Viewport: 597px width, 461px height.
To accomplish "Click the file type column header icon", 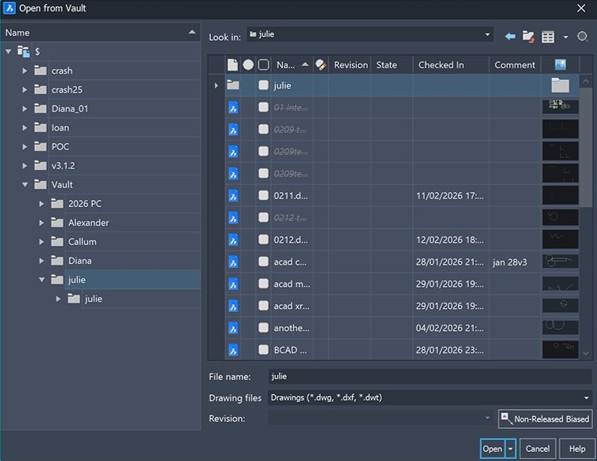I will pos(233,65).
